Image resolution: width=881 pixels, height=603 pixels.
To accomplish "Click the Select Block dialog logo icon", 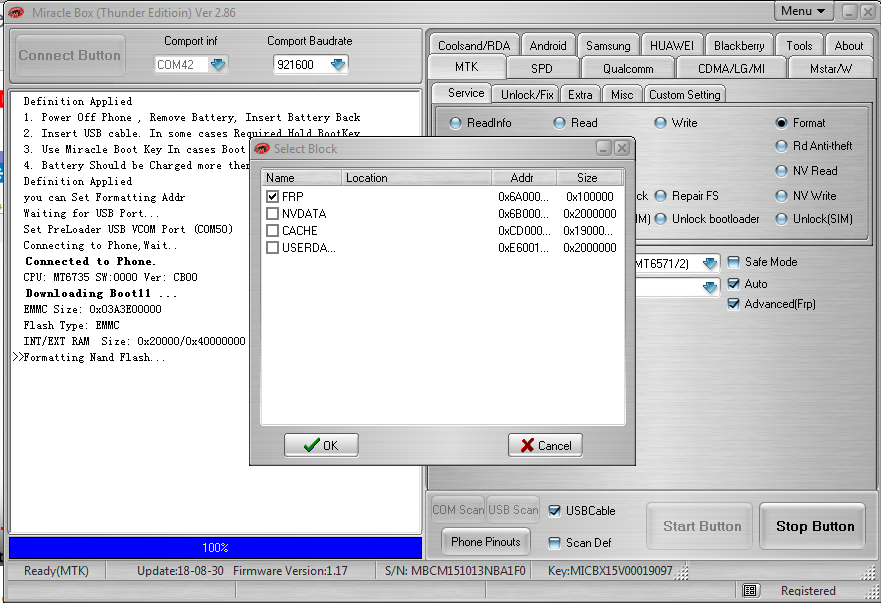I will click(262, 148).
